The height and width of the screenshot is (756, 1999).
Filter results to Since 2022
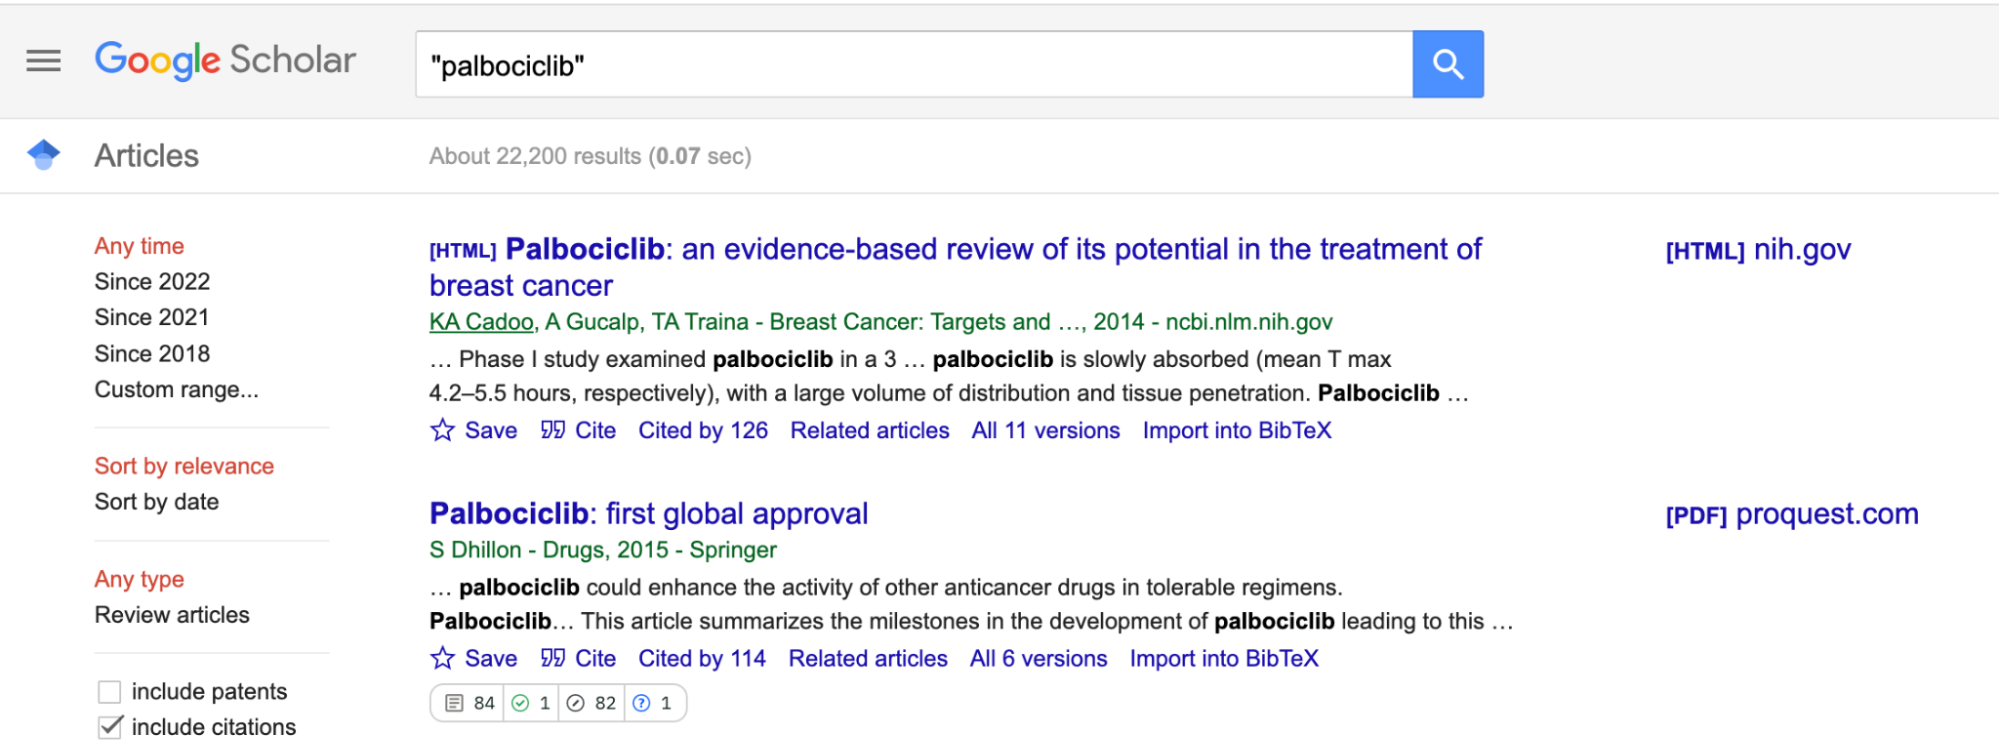152,282
